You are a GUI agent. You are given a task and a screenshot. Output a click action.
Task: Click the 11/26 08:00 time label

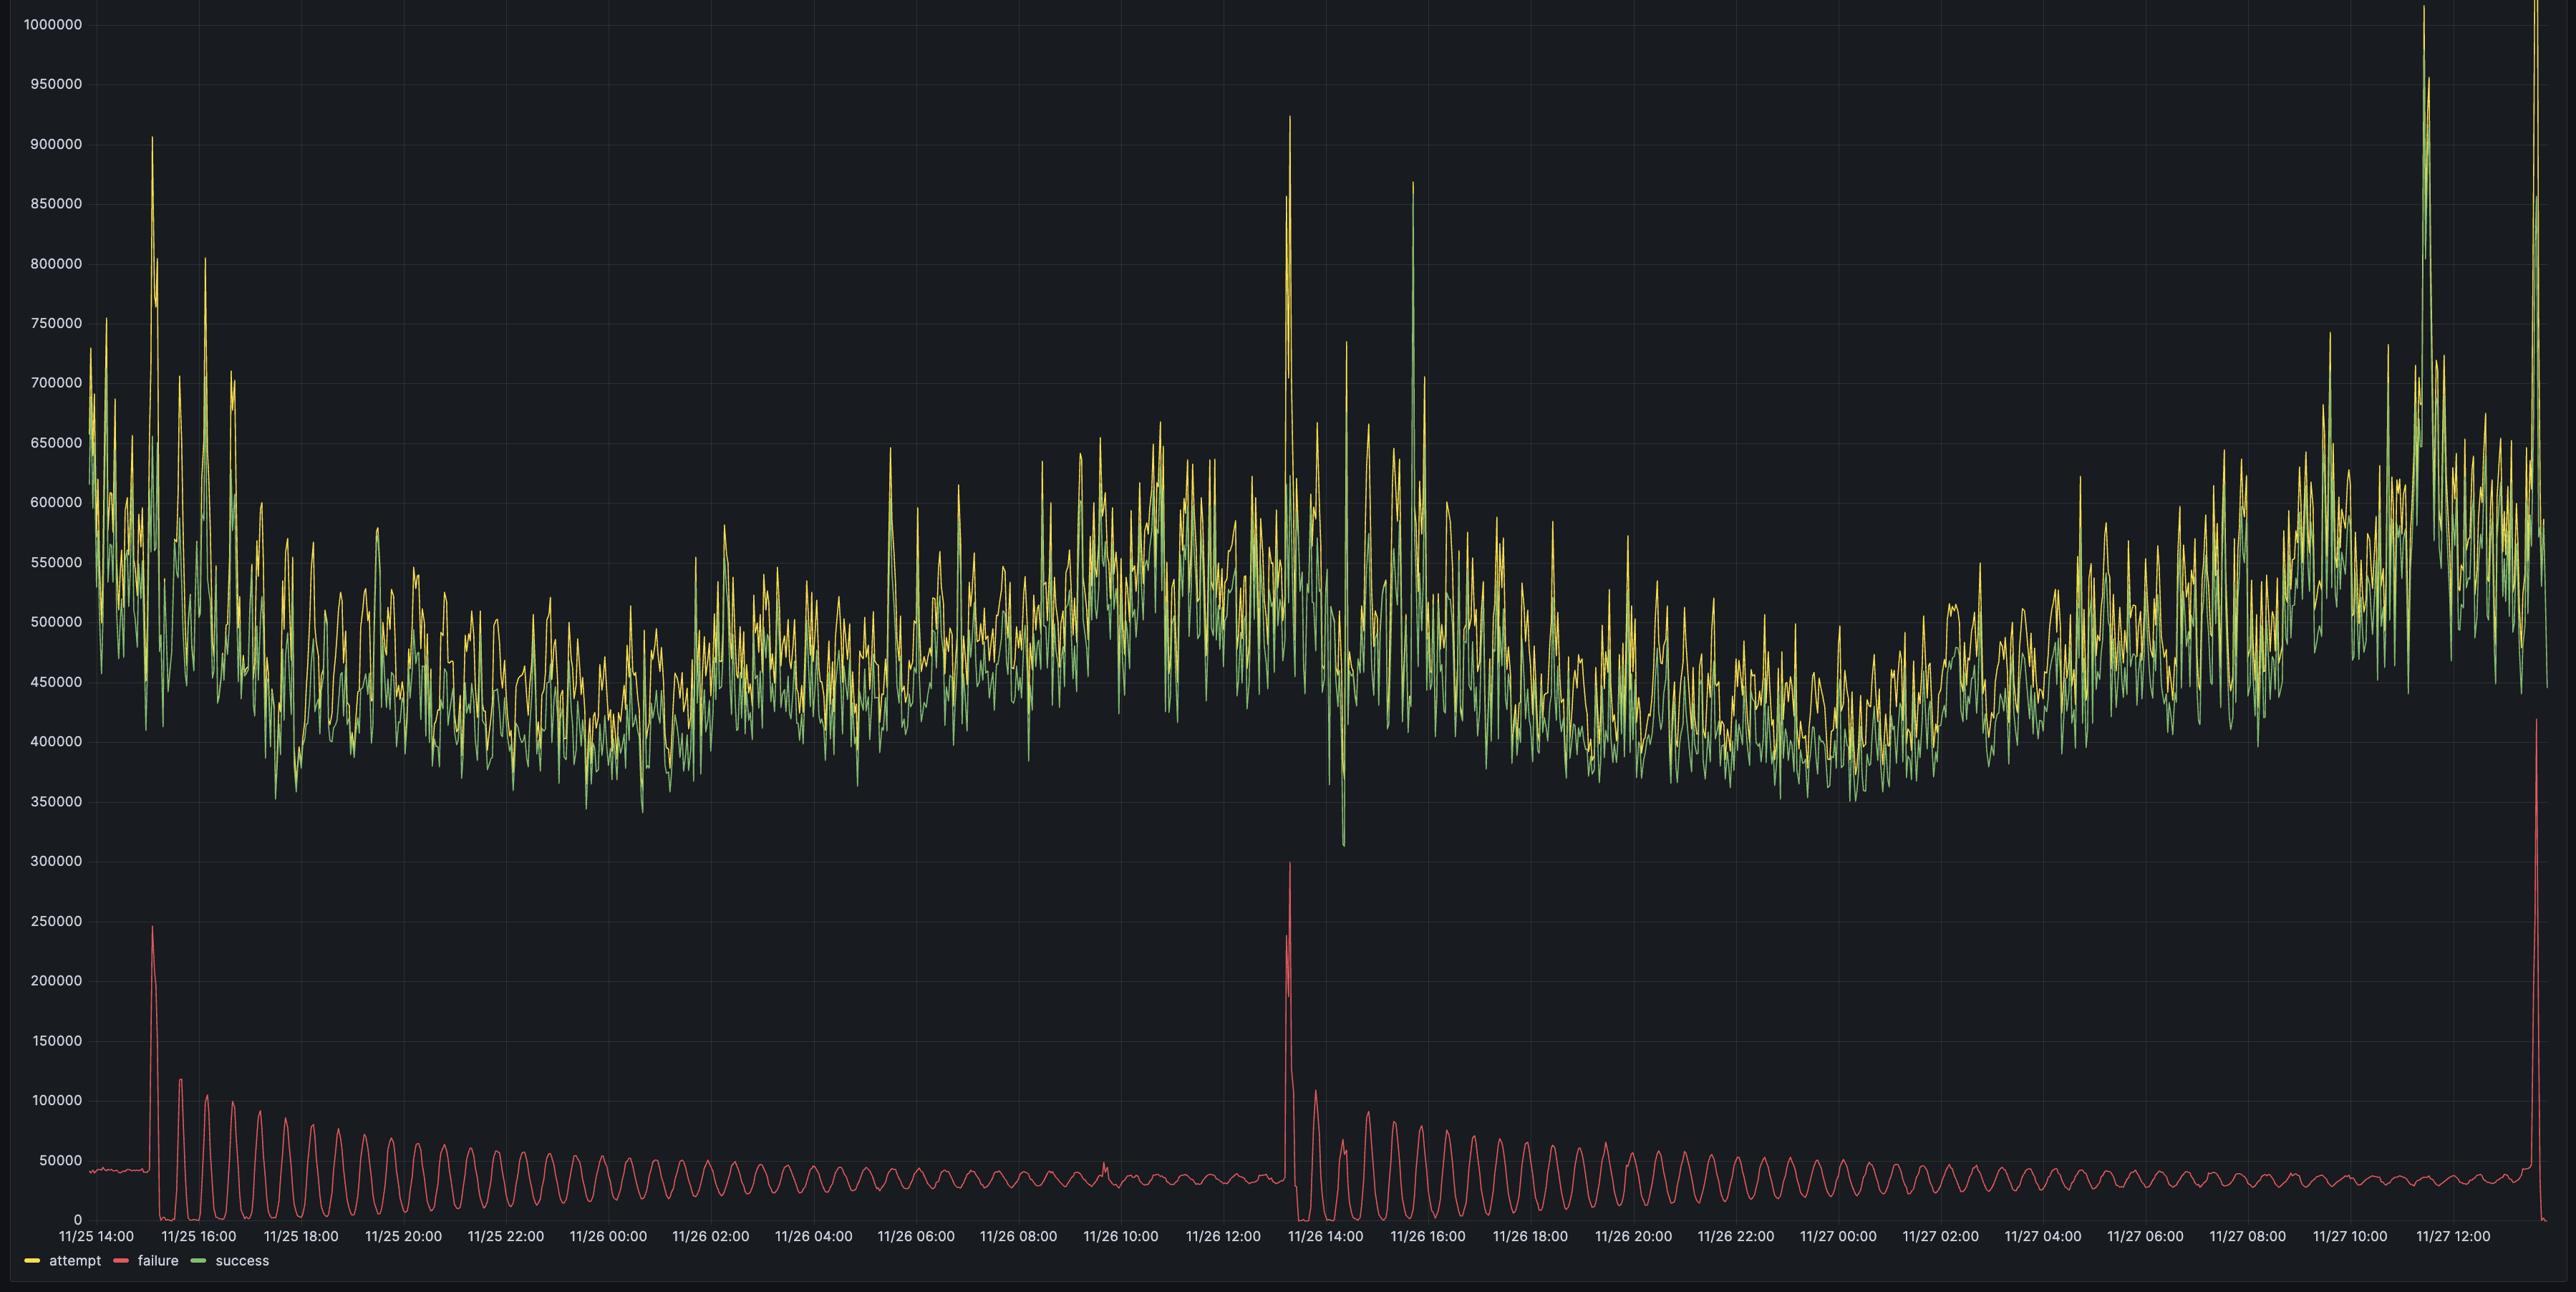pyautogui.click(x=1018, y=1237)
